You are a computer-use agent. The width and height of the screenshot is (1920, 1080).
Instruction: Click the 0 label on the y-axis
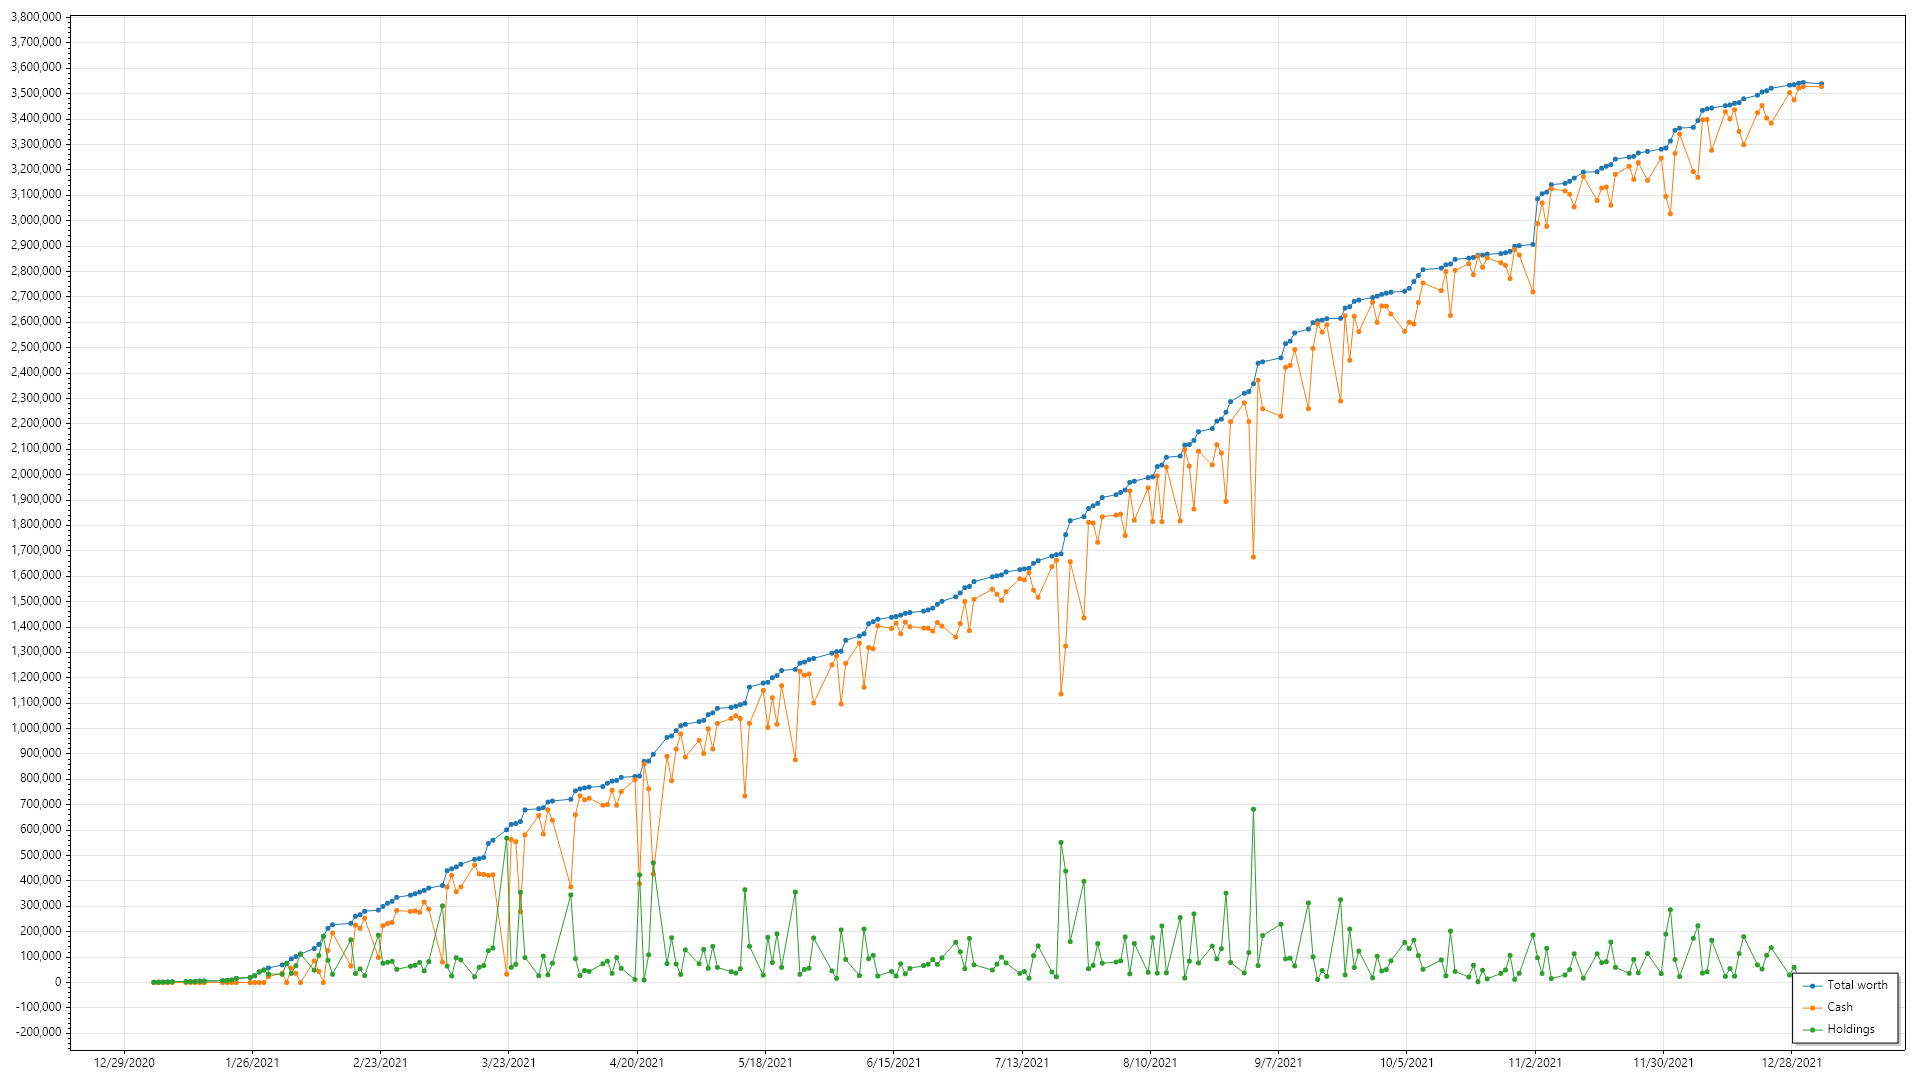[x=58, y=982]
